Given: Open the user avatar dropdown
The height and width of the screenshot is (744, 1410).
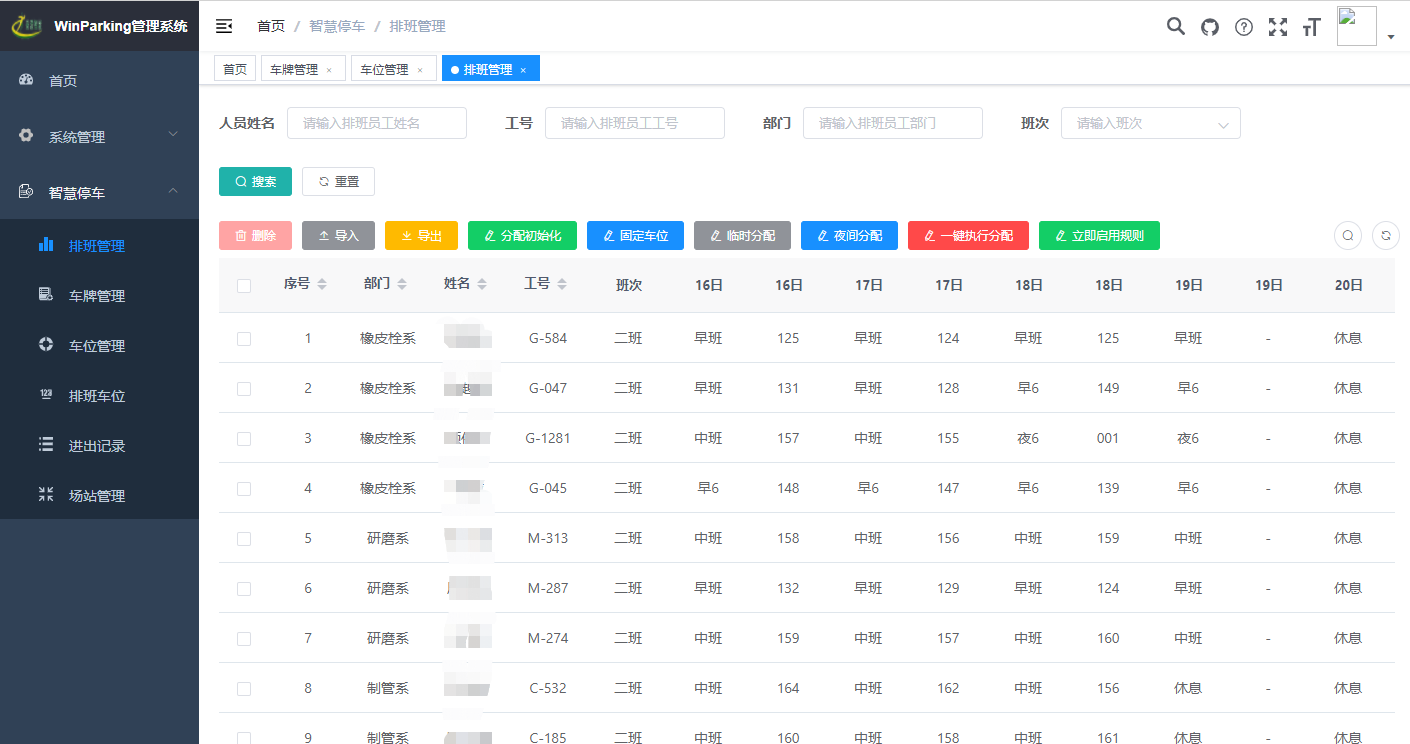Looking at the screenshot, I should tap(1366, 27).
